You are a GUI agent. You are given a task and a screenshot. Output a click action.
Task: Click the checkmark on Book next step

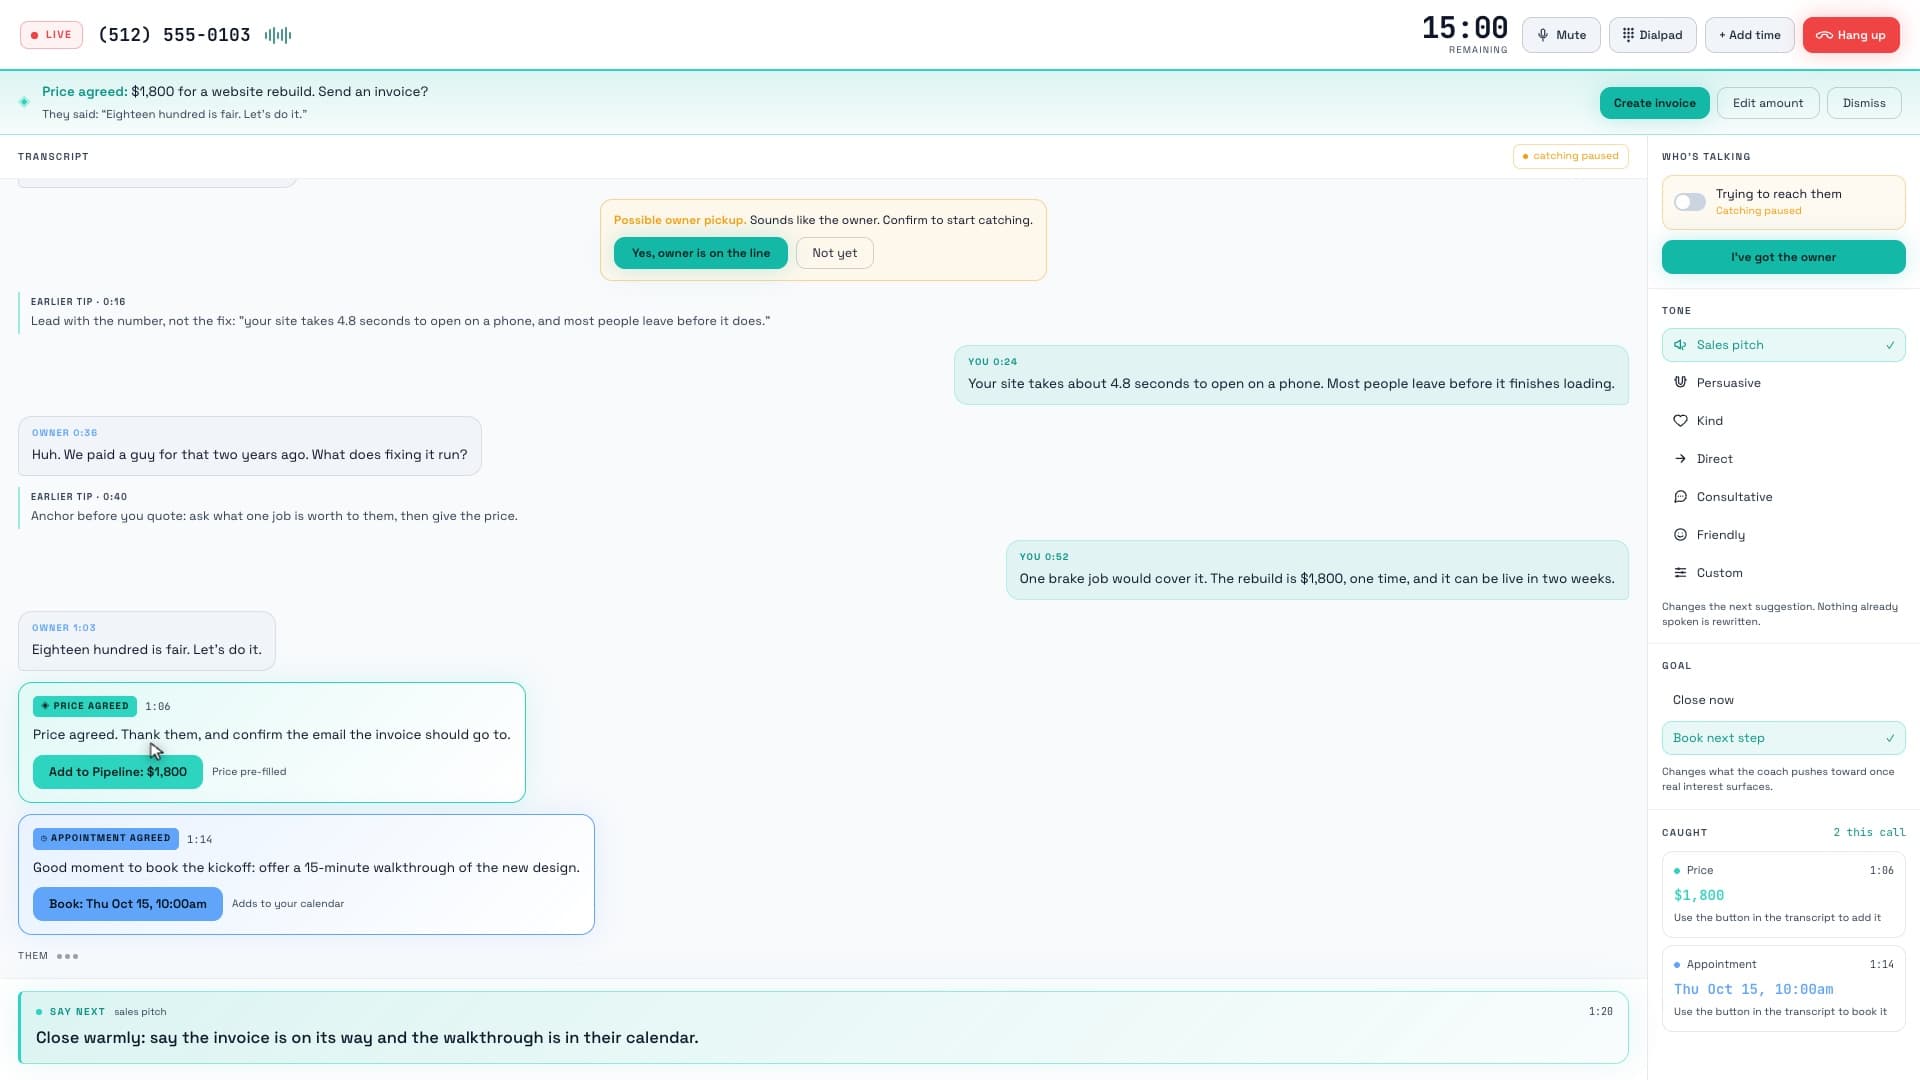pyautogui.click(x=1890, y=738)
